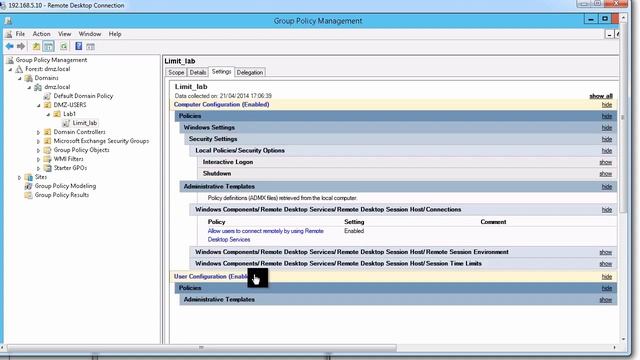Show the Interactive Logon settings
Image resolution: width=640 pixels, height=360 pixels.
coord(606,162)
